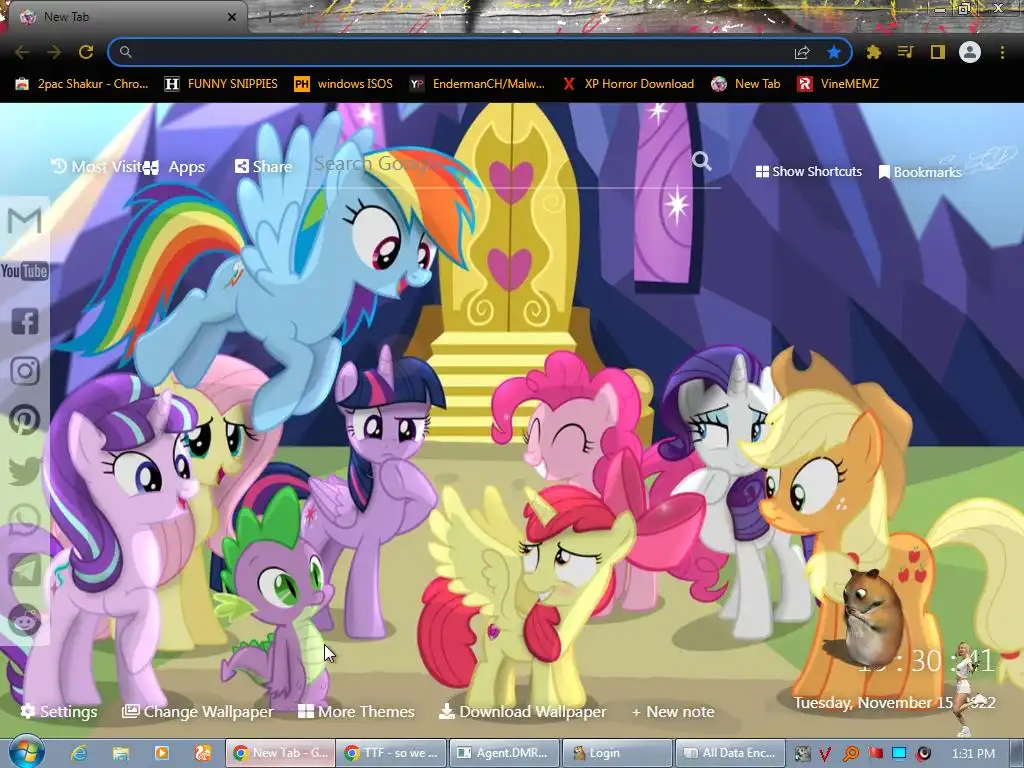Image resolution: width=1024 pixels, height=768 pixels.
Task: Open UC Browser taskbar icon
Action: pos(202,753)
